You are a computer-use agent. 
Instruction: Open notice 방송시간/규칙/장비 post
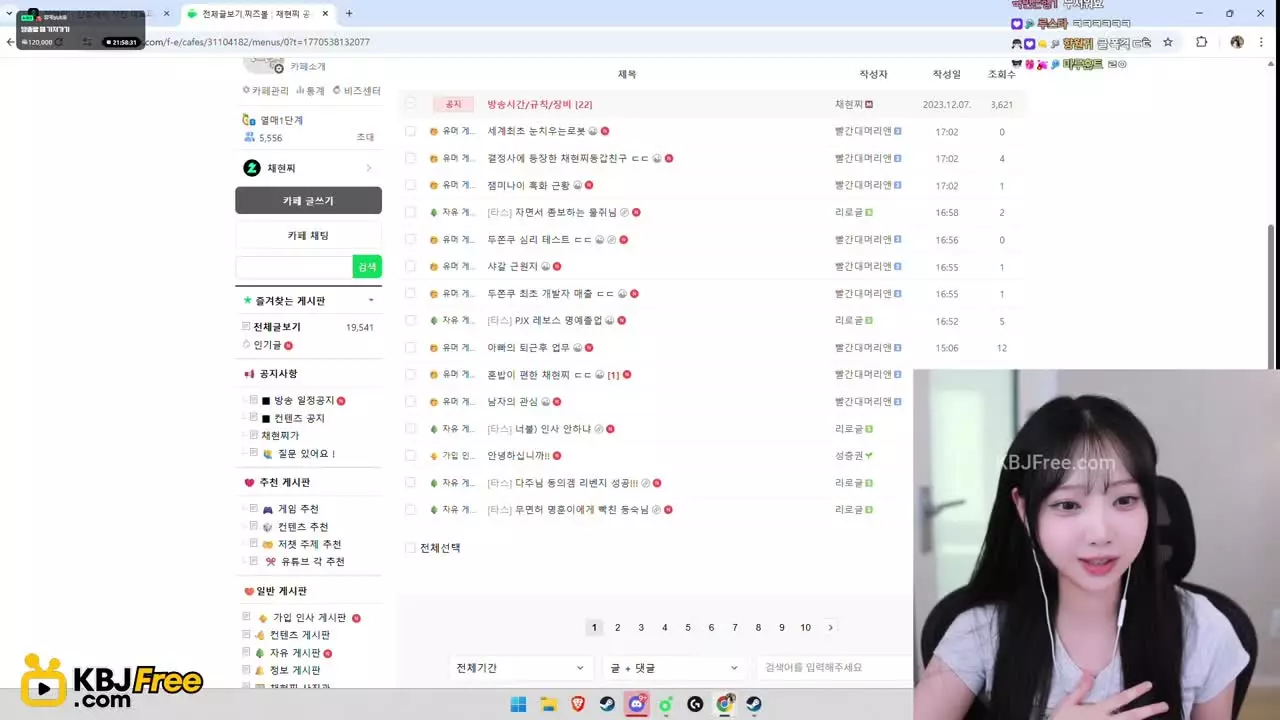click(540, 104)
